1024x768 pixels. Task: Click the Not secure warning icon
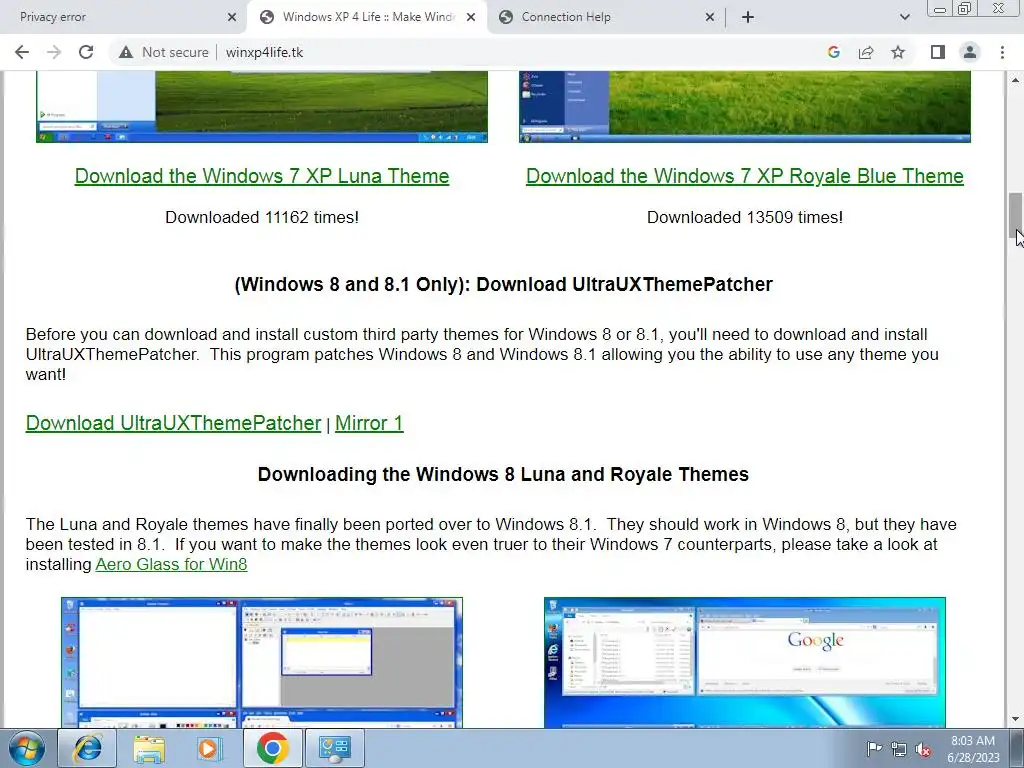pyautogui.click(x=126, y=52)
